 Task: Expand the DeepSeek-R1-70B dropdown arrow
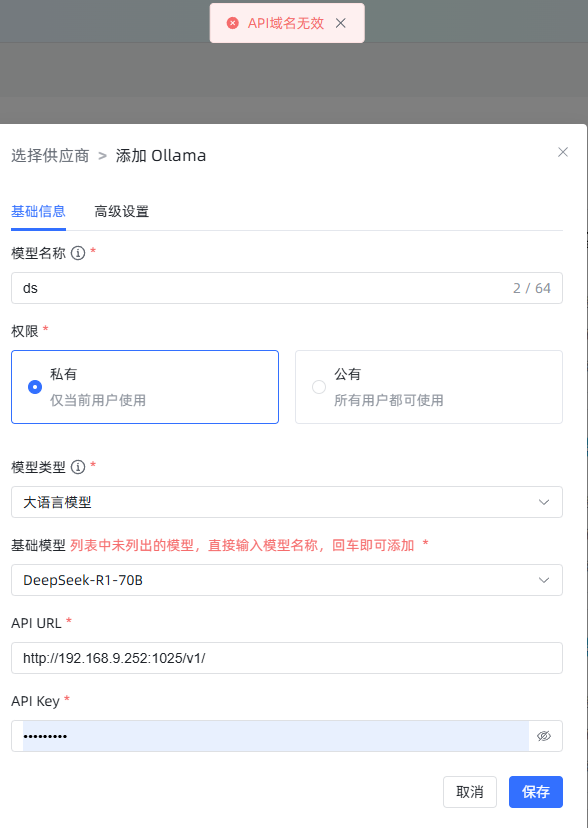click(544, 580)
